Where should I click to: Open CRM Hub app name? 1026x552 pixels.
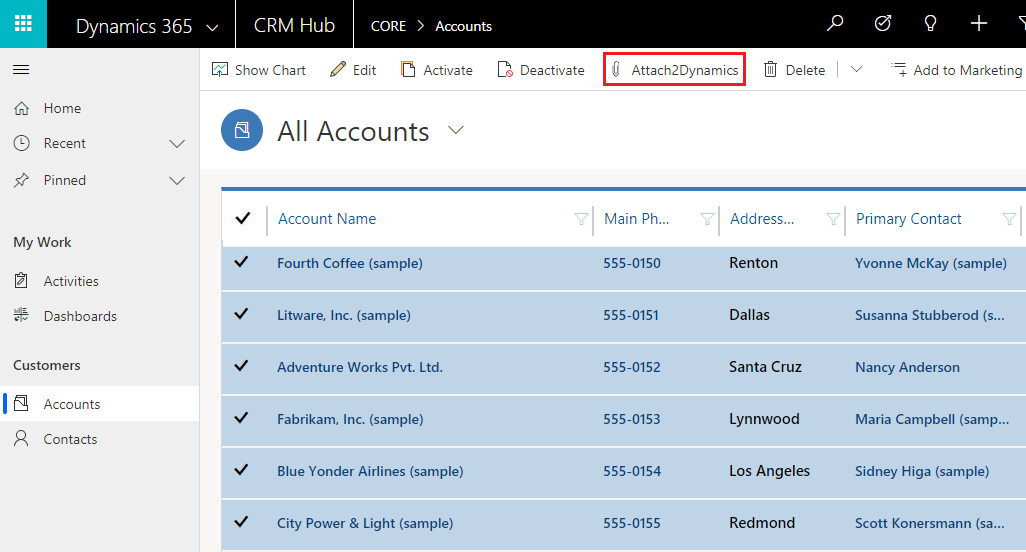294,26
